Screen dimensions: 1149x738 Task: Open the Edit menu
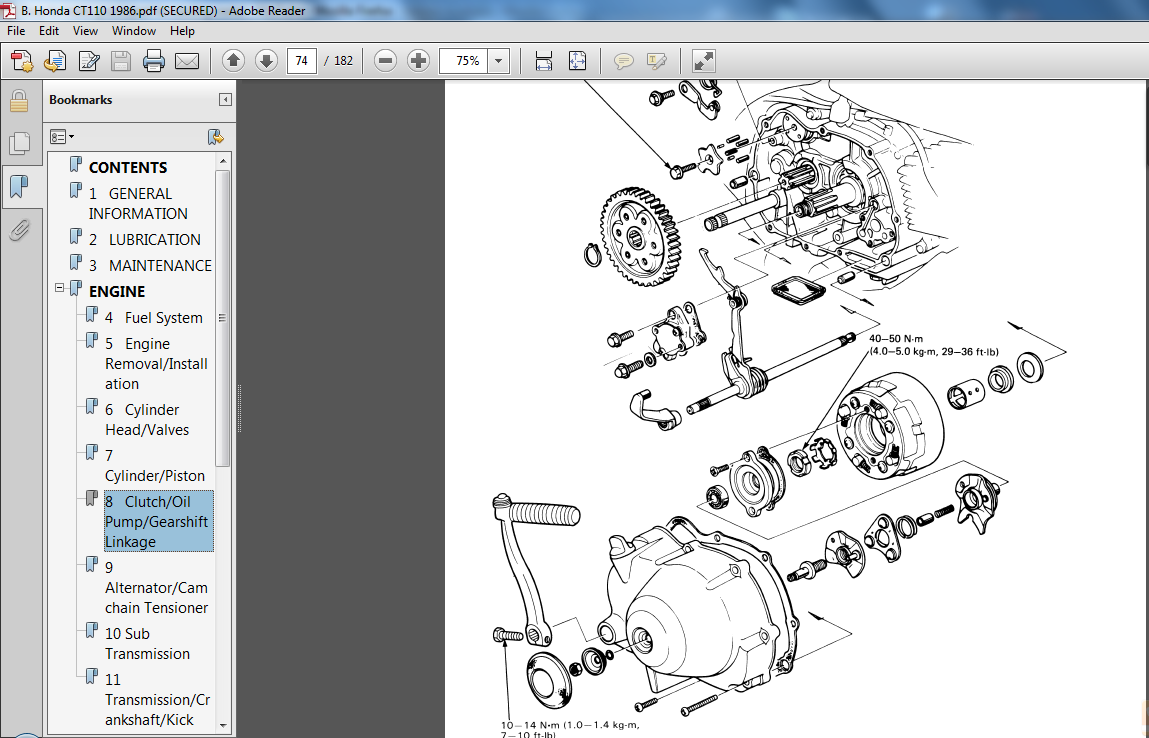49,31
